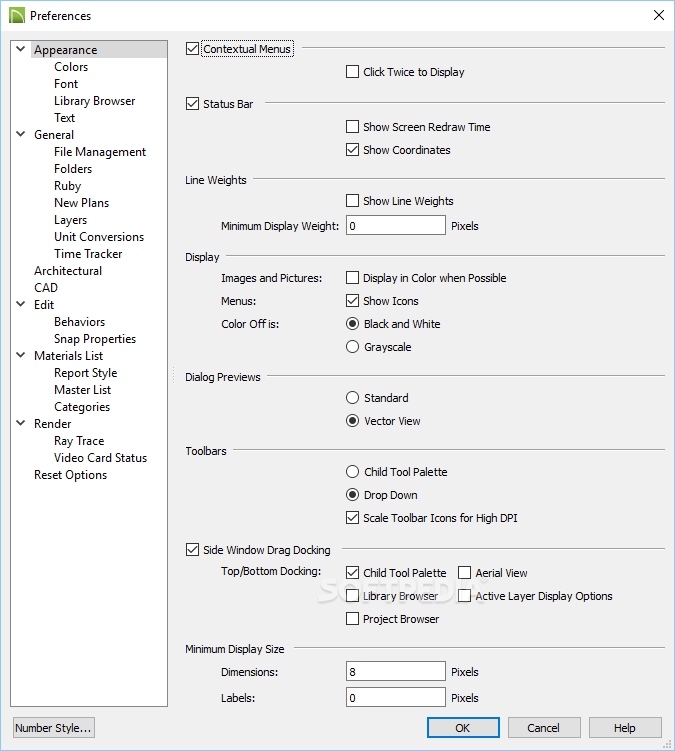Uncheck Child Tool Palette docking checkbox
Screen dimensions: 675x751
[x=352, y=573]
